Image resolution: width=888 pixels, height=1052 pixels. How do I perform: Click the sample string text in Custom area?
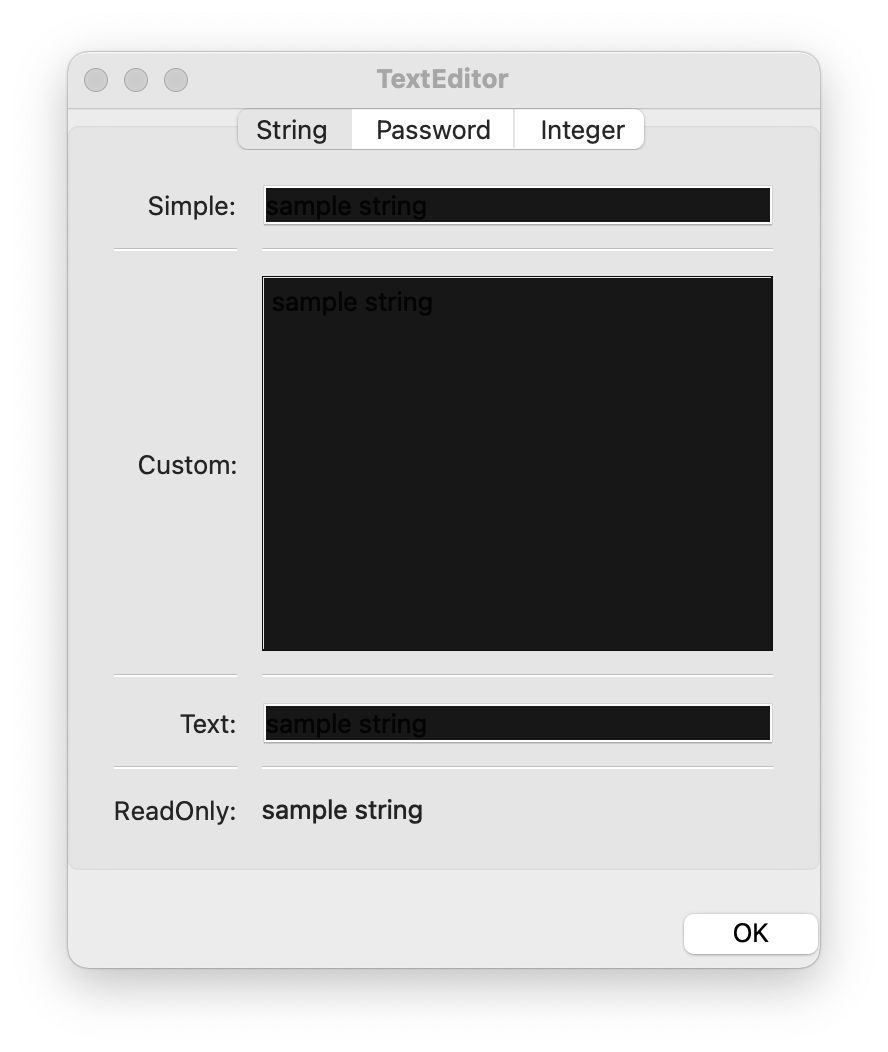pyautogui.click(x=350, y=302)
